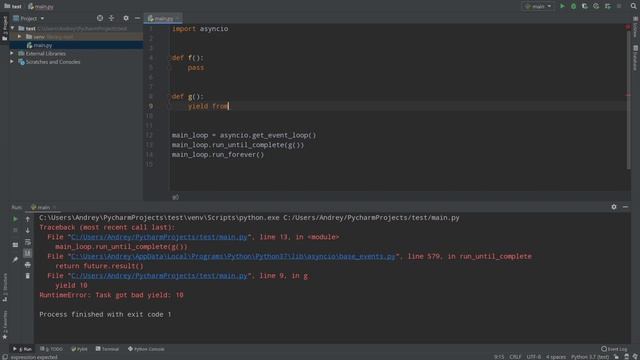The width and height of the screenshot is (640, 360).
Task: Open Run panel gear settings
Action: tap(614, 207)
